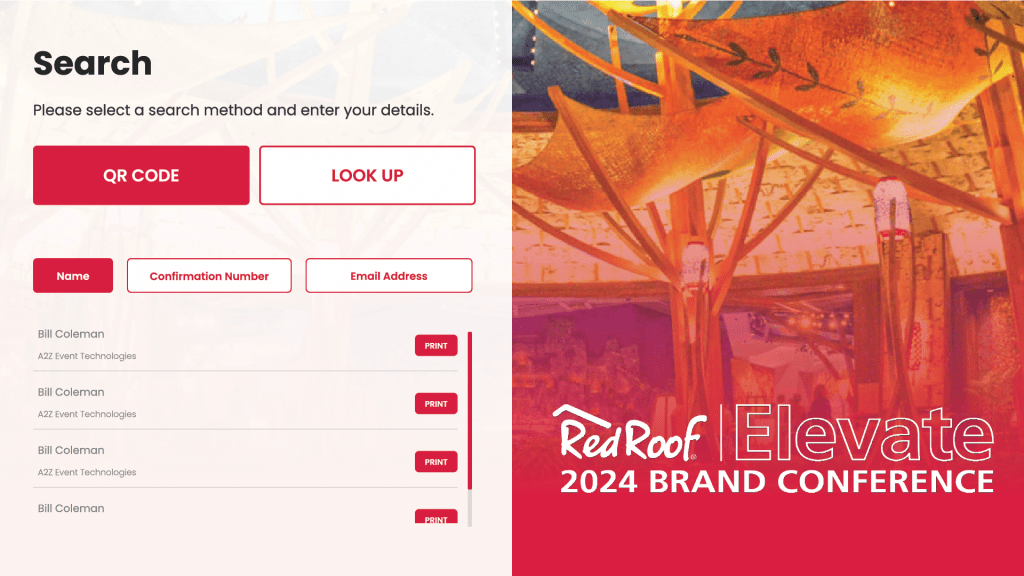This screenshot has width=1024, height=576.
Task: Select the second Bill Coleman name entry
Action: coord(71,392)
